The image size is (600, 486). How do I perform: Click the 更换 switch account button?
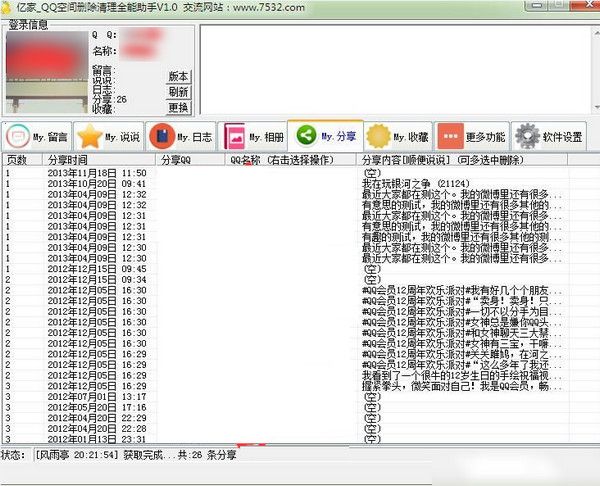click(178, 107)
